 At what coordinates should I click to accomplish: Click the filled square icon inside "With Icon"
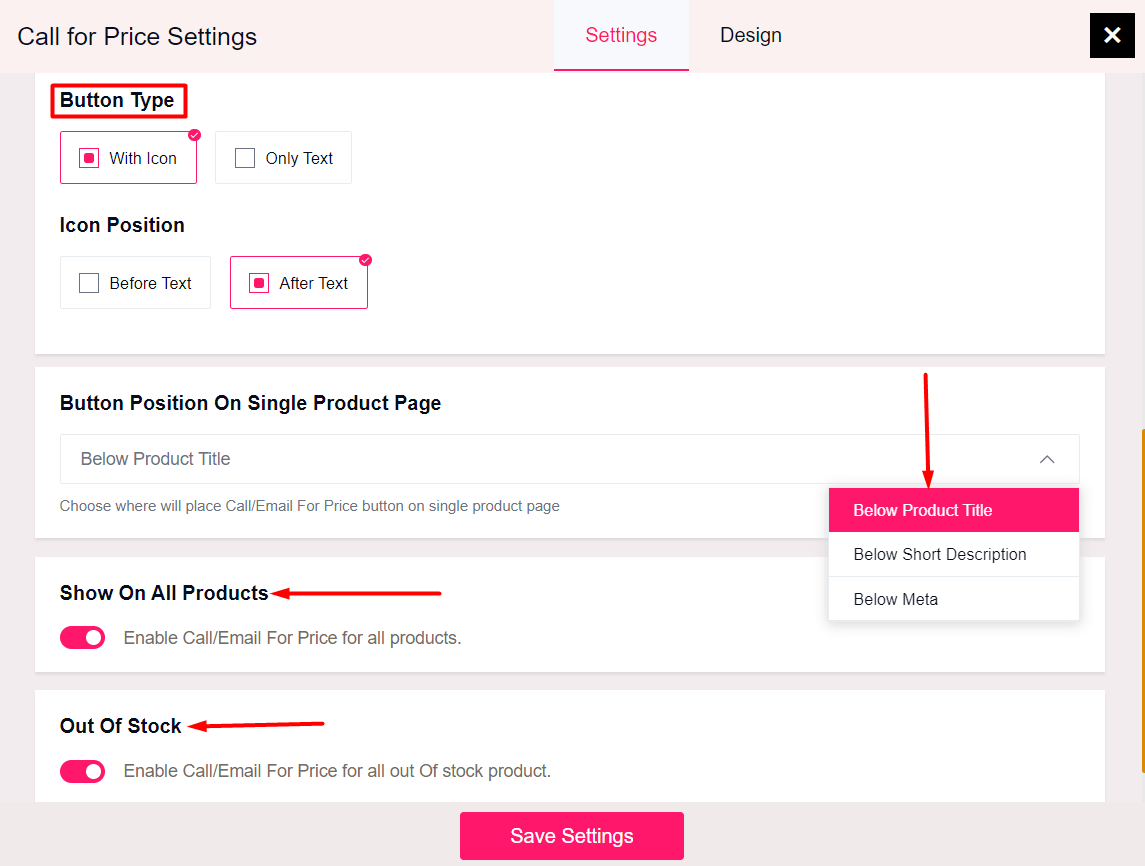88,157
